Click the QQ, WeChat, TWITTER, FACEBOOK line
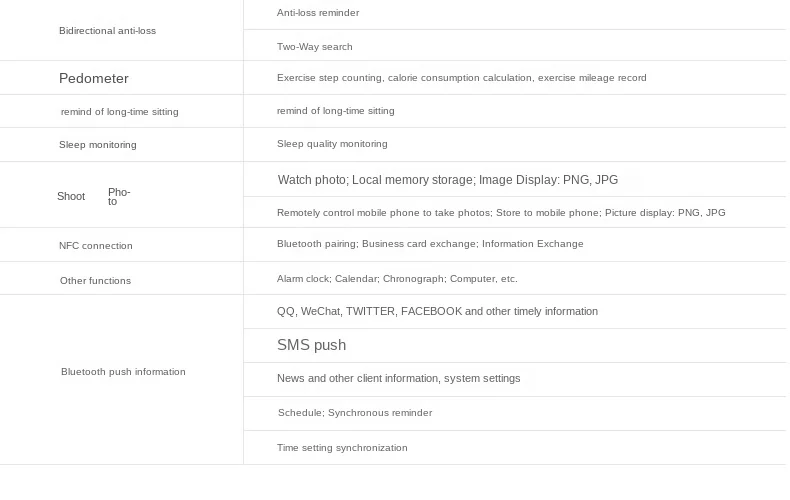Viewport: 790px width, 500px height. click(x=437, y=312)
